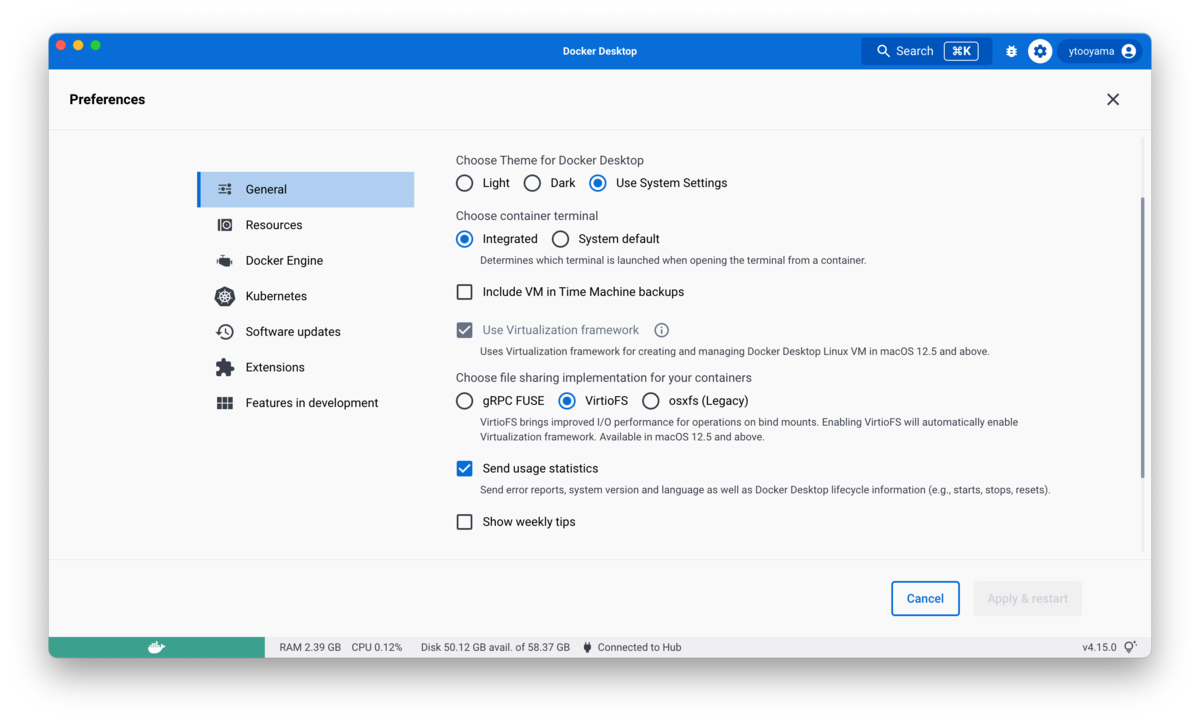
Task: Click the Software updates clock icon
Action: [225, 332]
